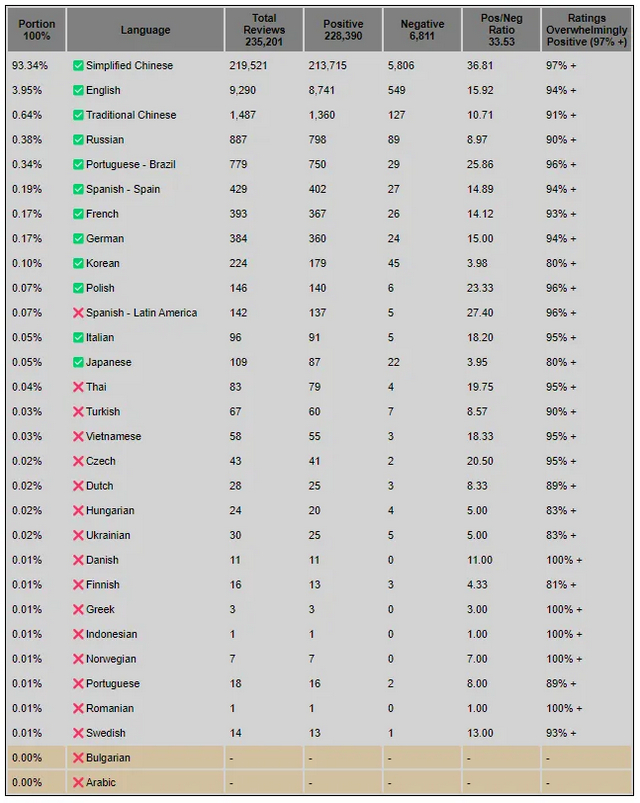Click the green checkmark next to Japanese
This screenshot has width=640, height=803.
pyautogui.click(x=78, y=363)
